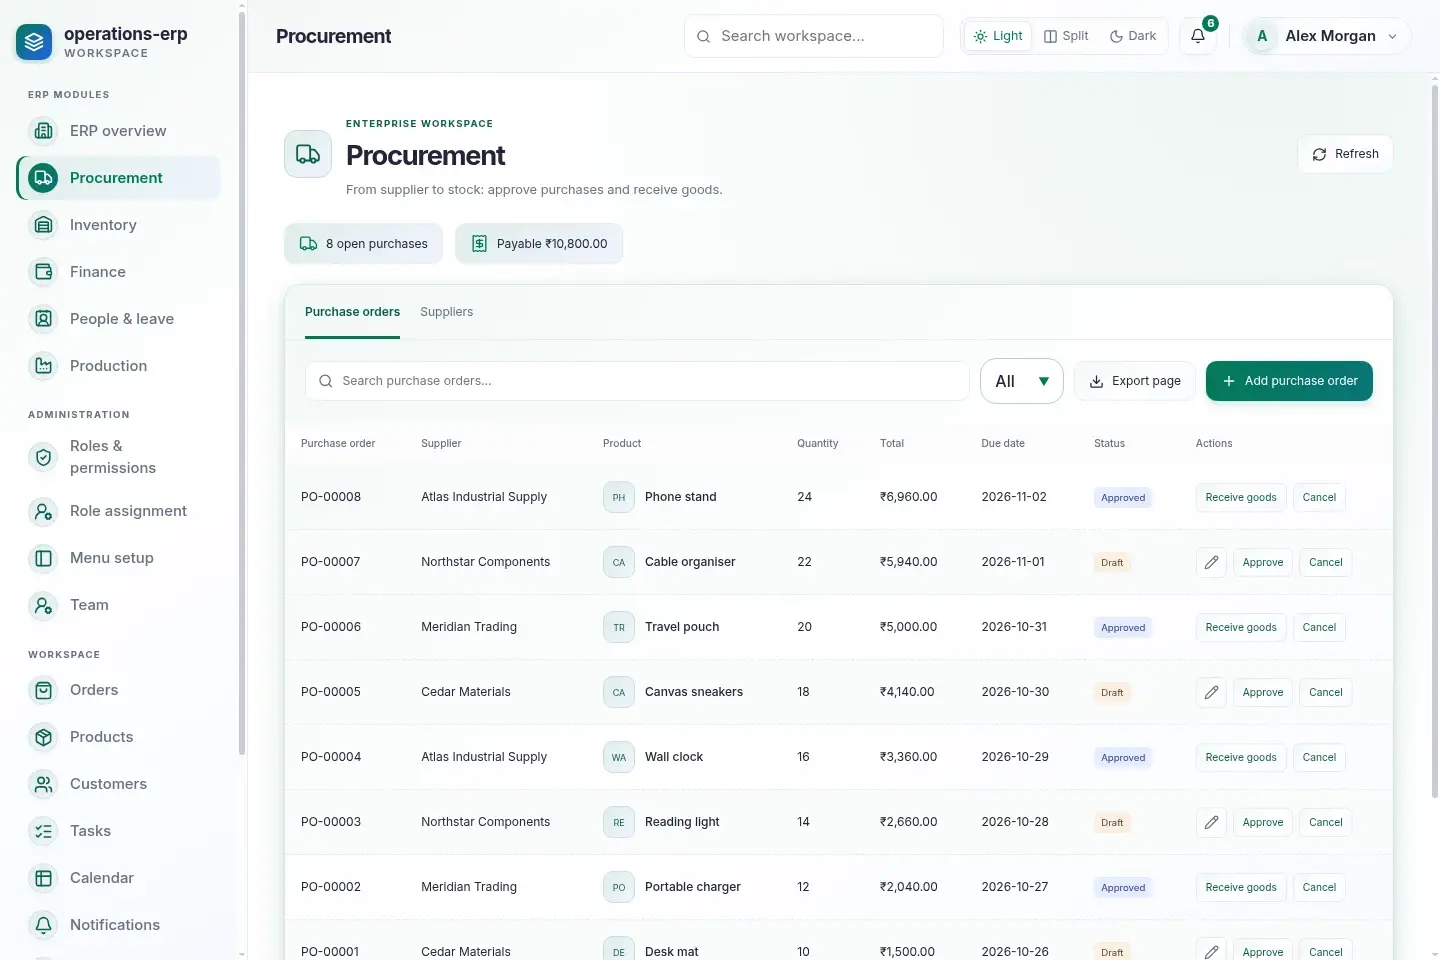
Task: Click the operations-erp workspace logo
Action: pos(34,42)
